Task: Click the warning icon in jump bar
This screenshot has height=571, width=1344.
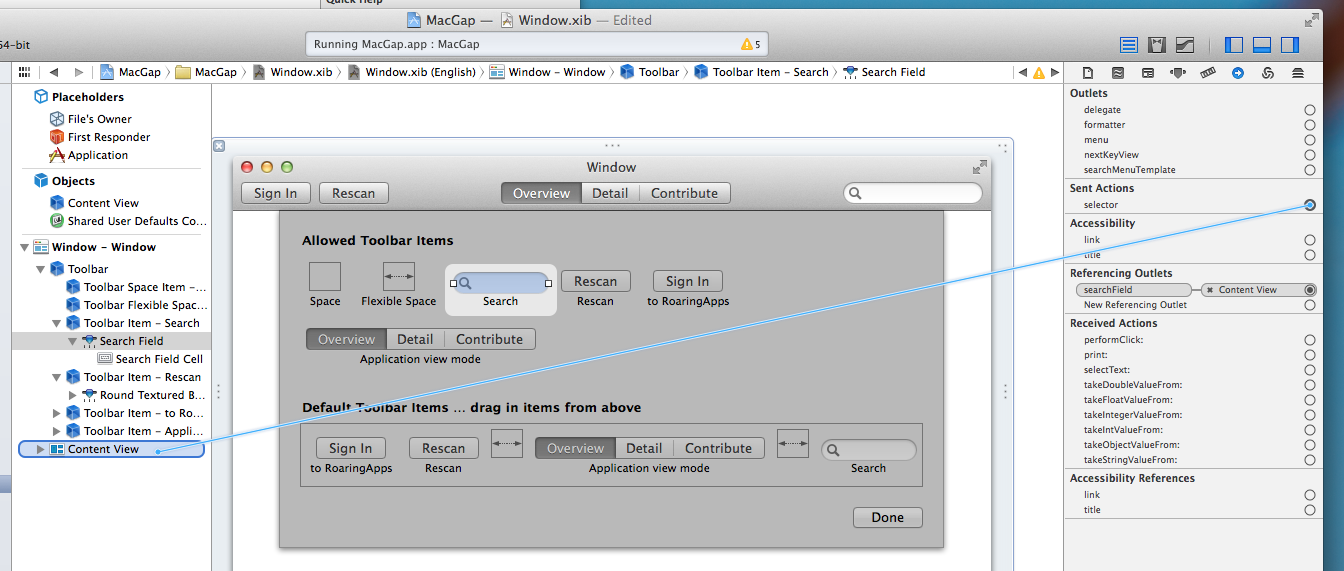Action: [1038, 72]
